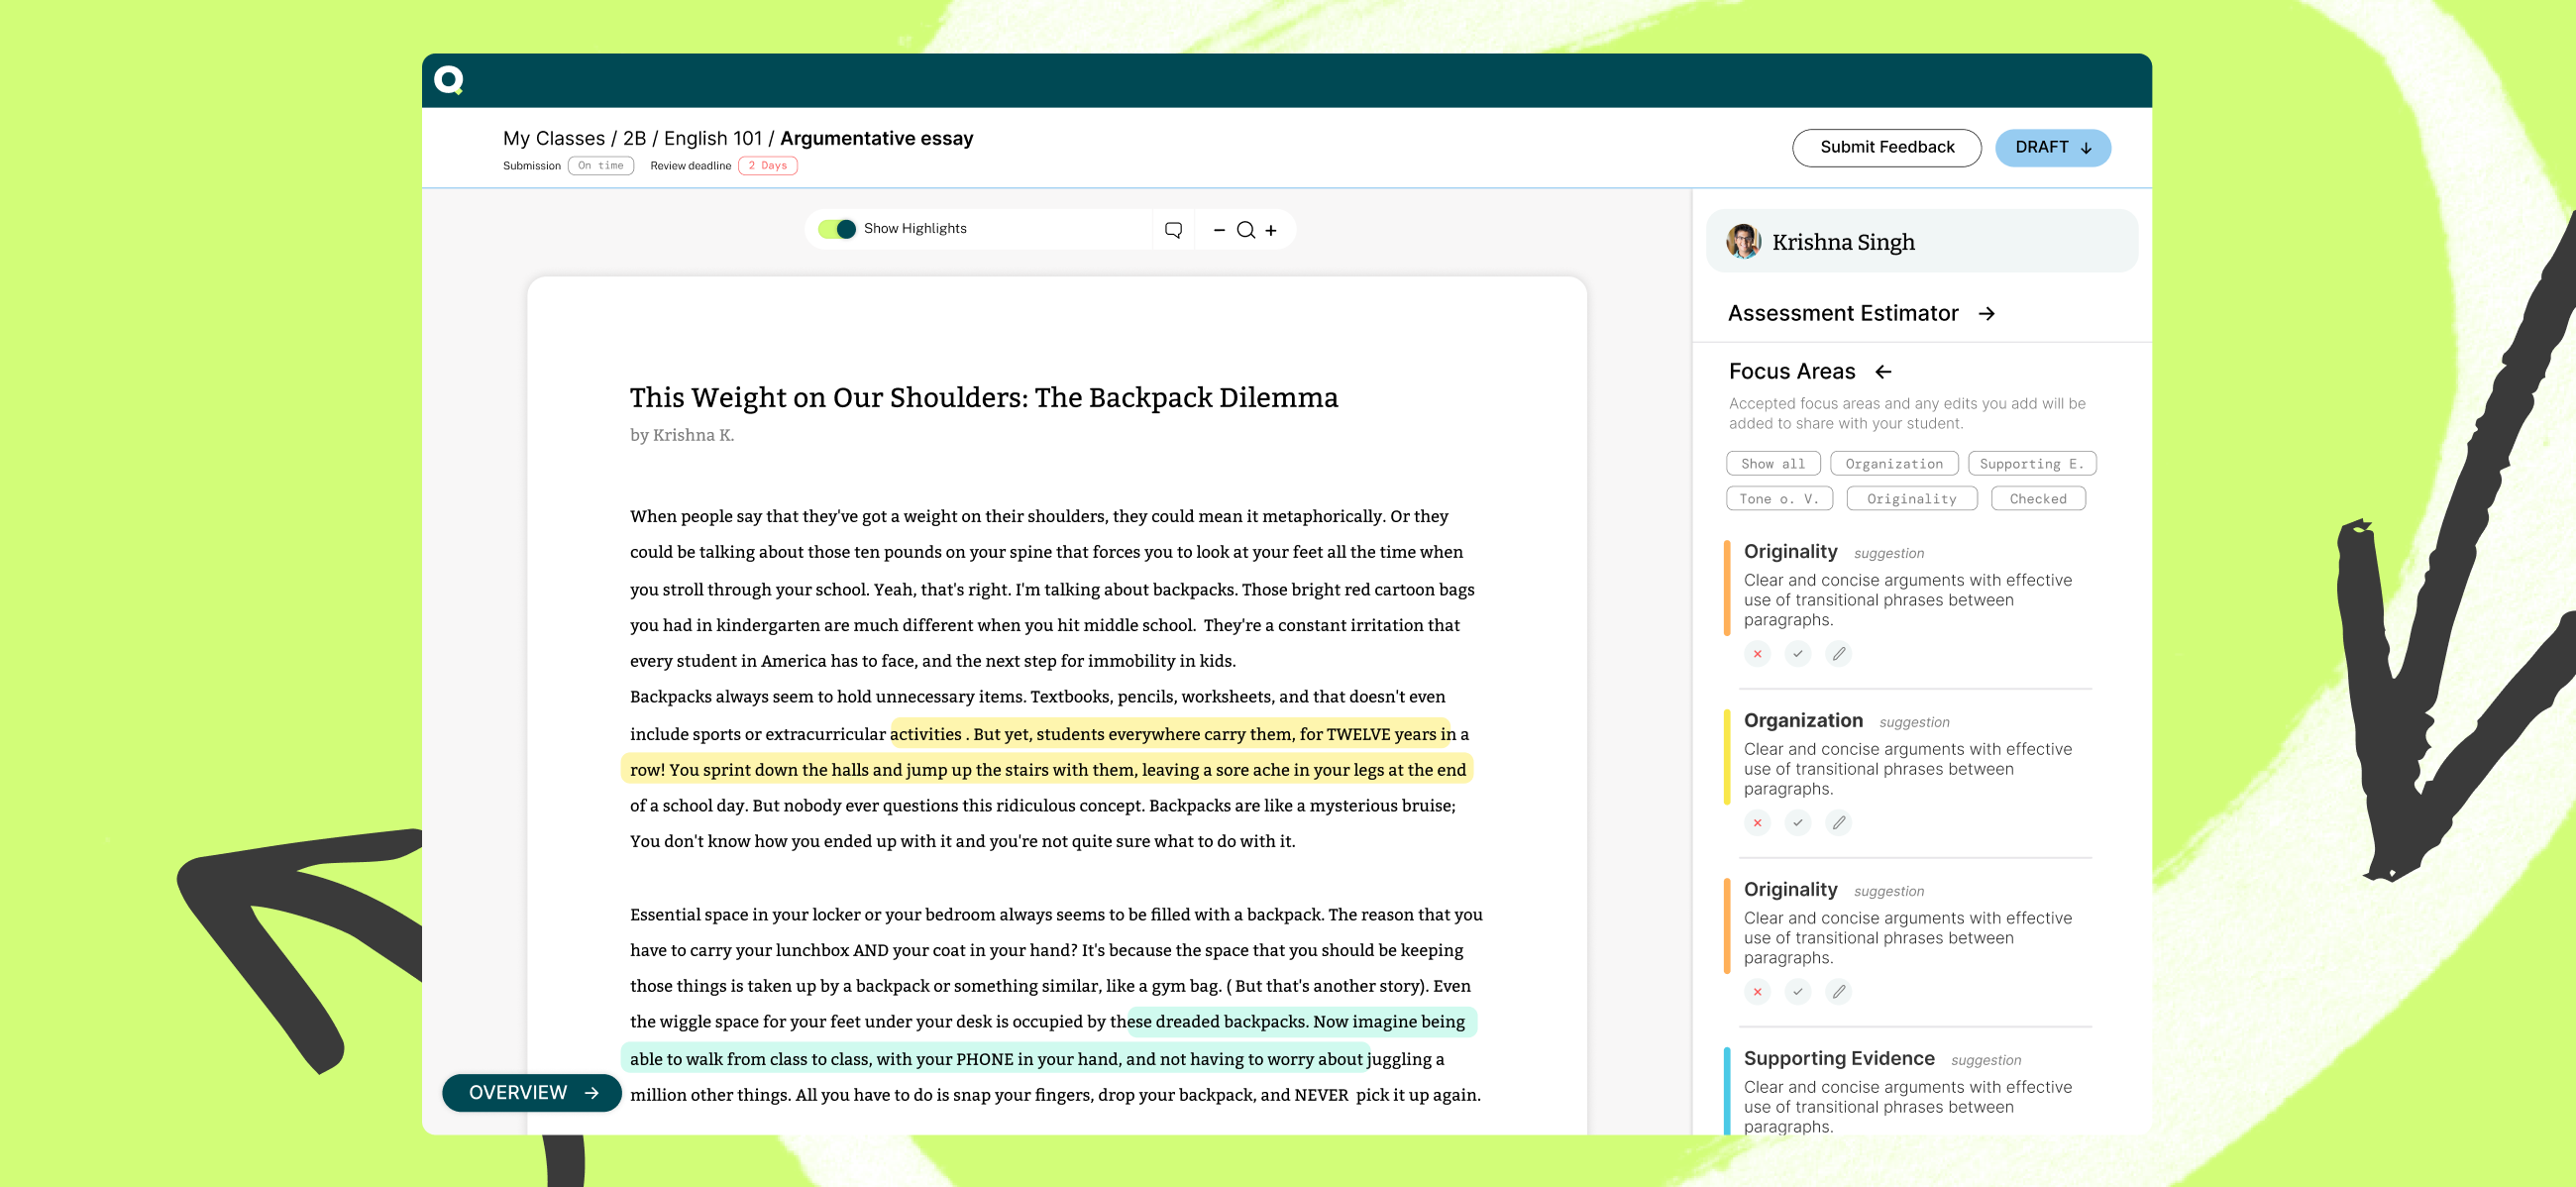Filter focus areas by Checked
This screenshot has width=2576, height=1187.
coord(2037,499)
